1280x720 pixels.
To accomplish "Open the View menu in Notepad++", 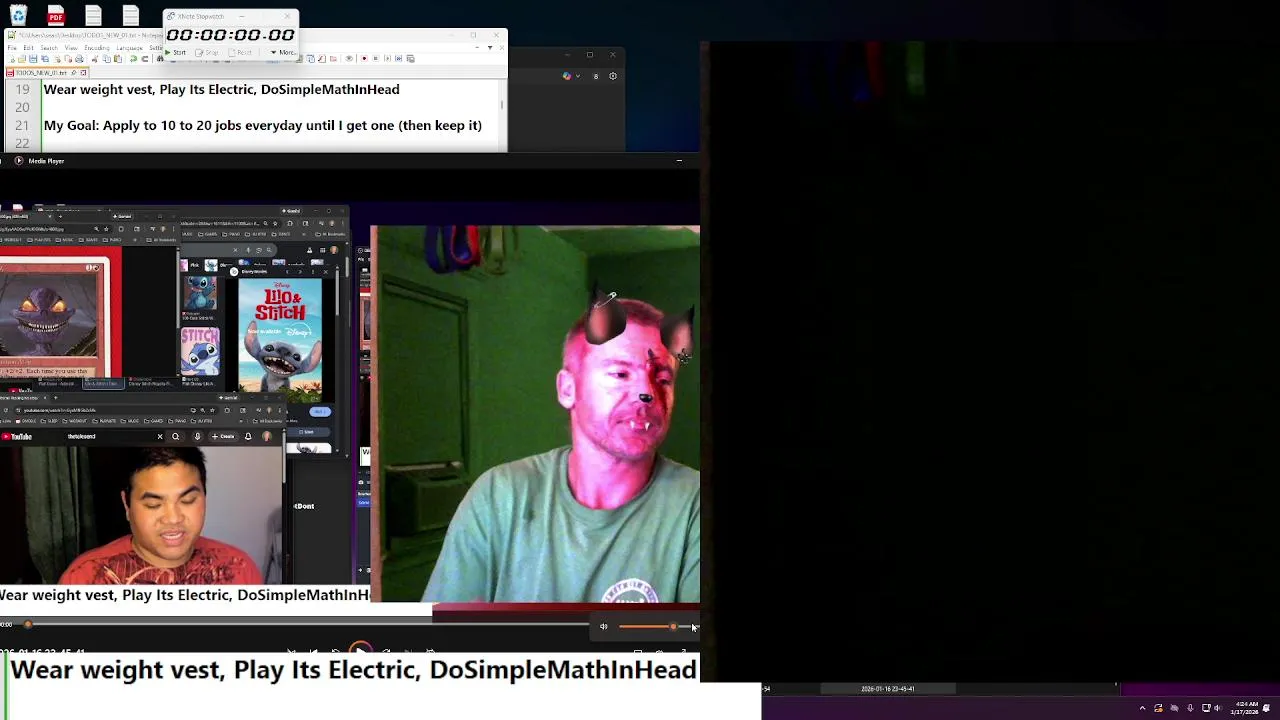I will pos(71,48).
